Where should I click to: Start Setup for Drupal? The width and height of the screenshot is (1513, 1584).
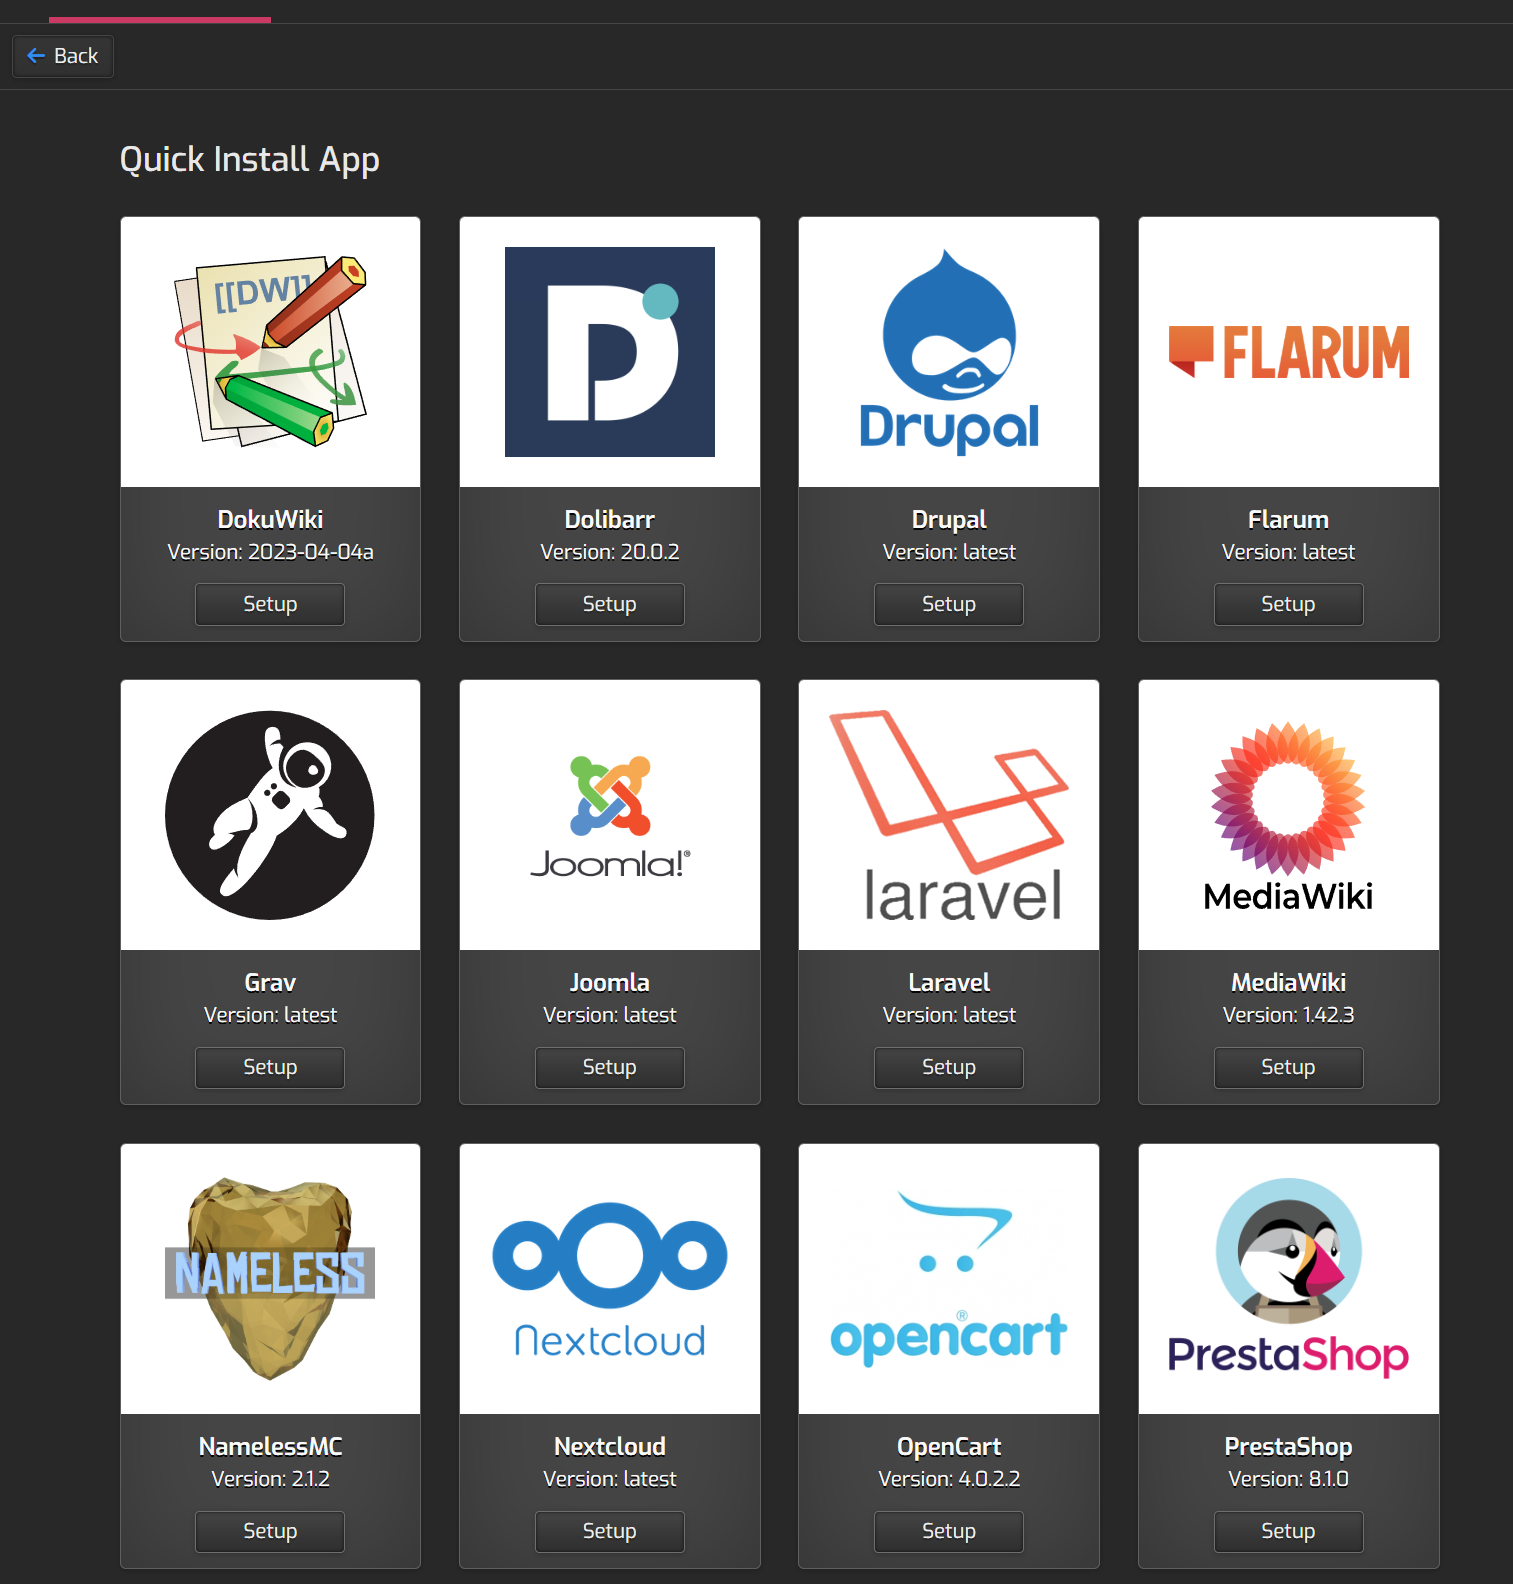pyautogui.click(x=948, y=604)
